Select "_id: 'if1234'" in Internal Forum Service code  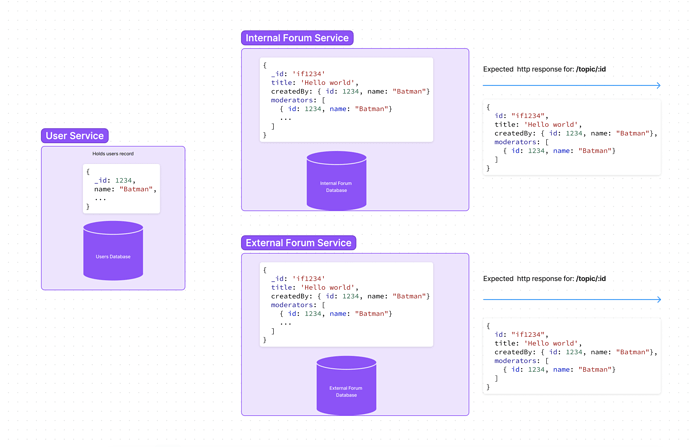[x=298, y=74]
